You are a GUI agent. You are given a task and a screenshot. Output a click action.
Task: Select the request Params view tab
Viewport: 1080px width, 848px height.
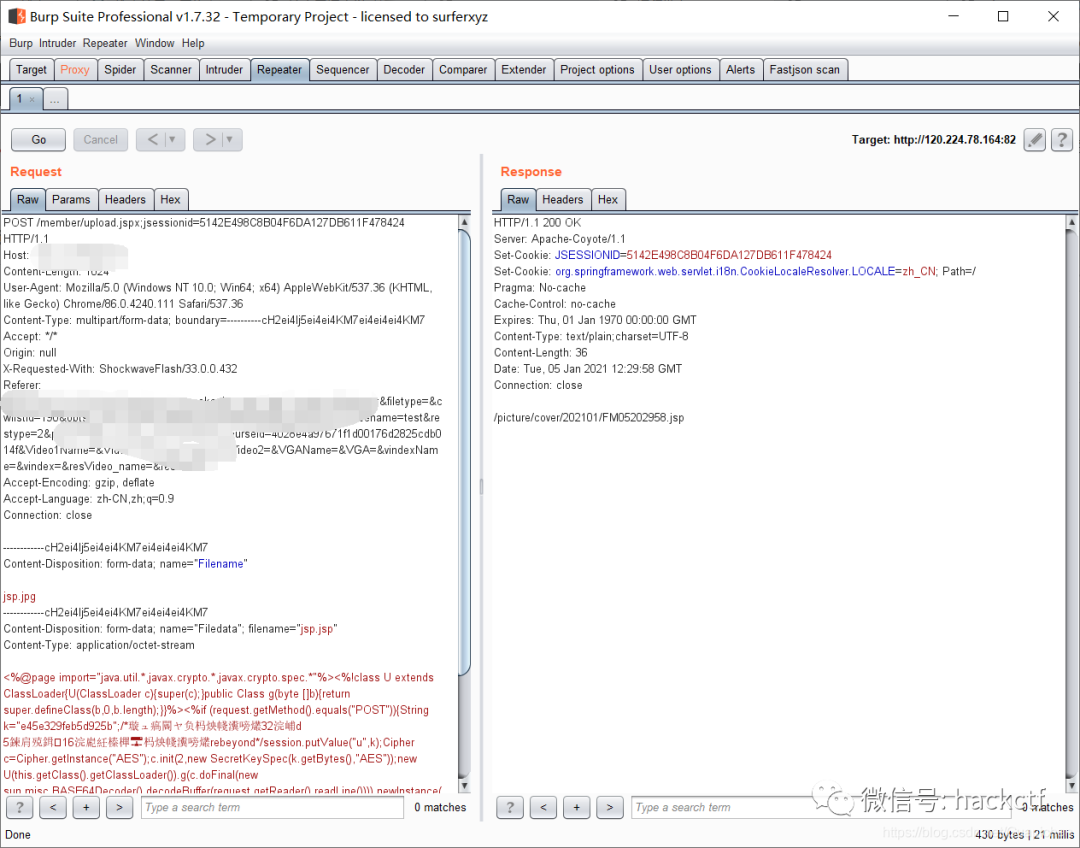click(71, 200)
